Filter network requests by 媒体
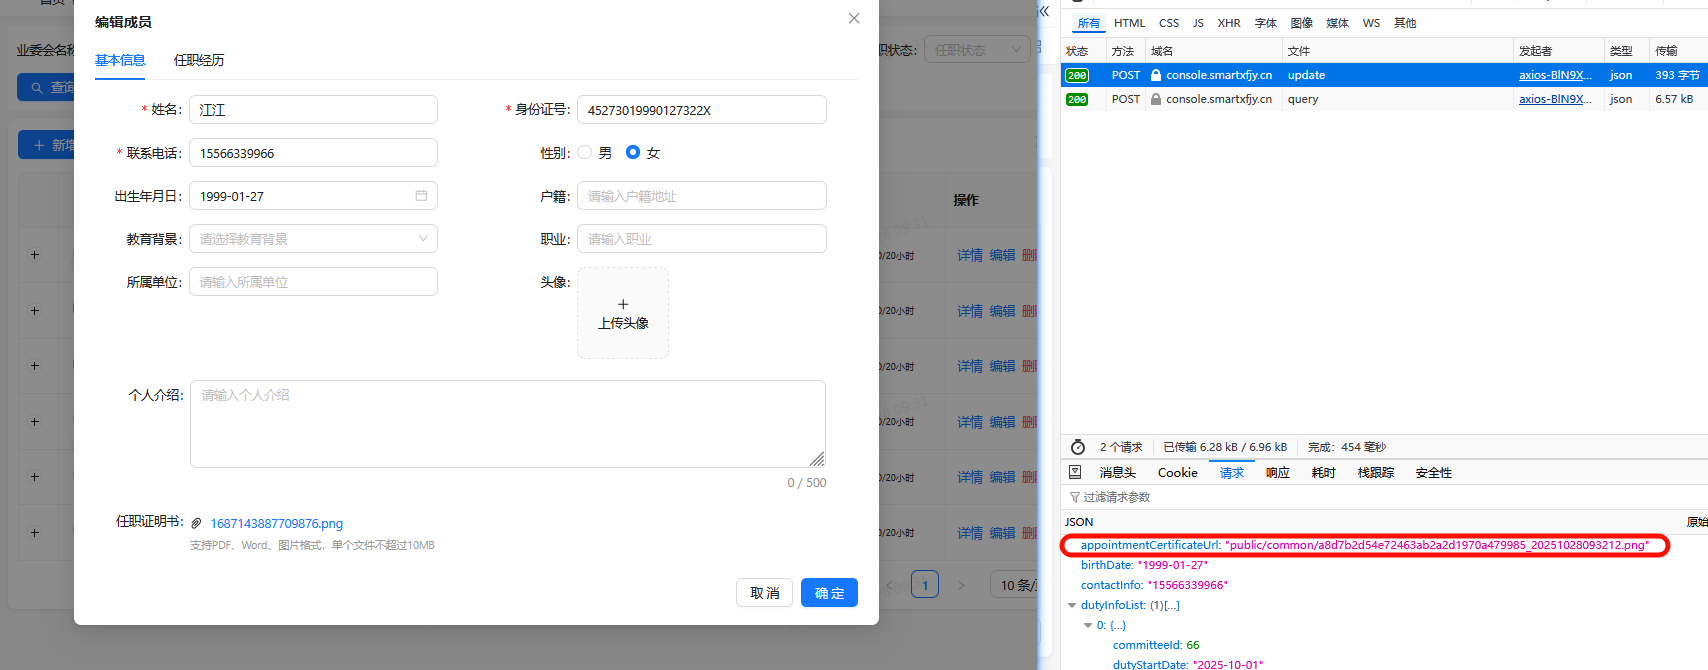Image resolution: width=1708 pixels, height=670 pixels. pyautogui.click(x=1338, y=23)
